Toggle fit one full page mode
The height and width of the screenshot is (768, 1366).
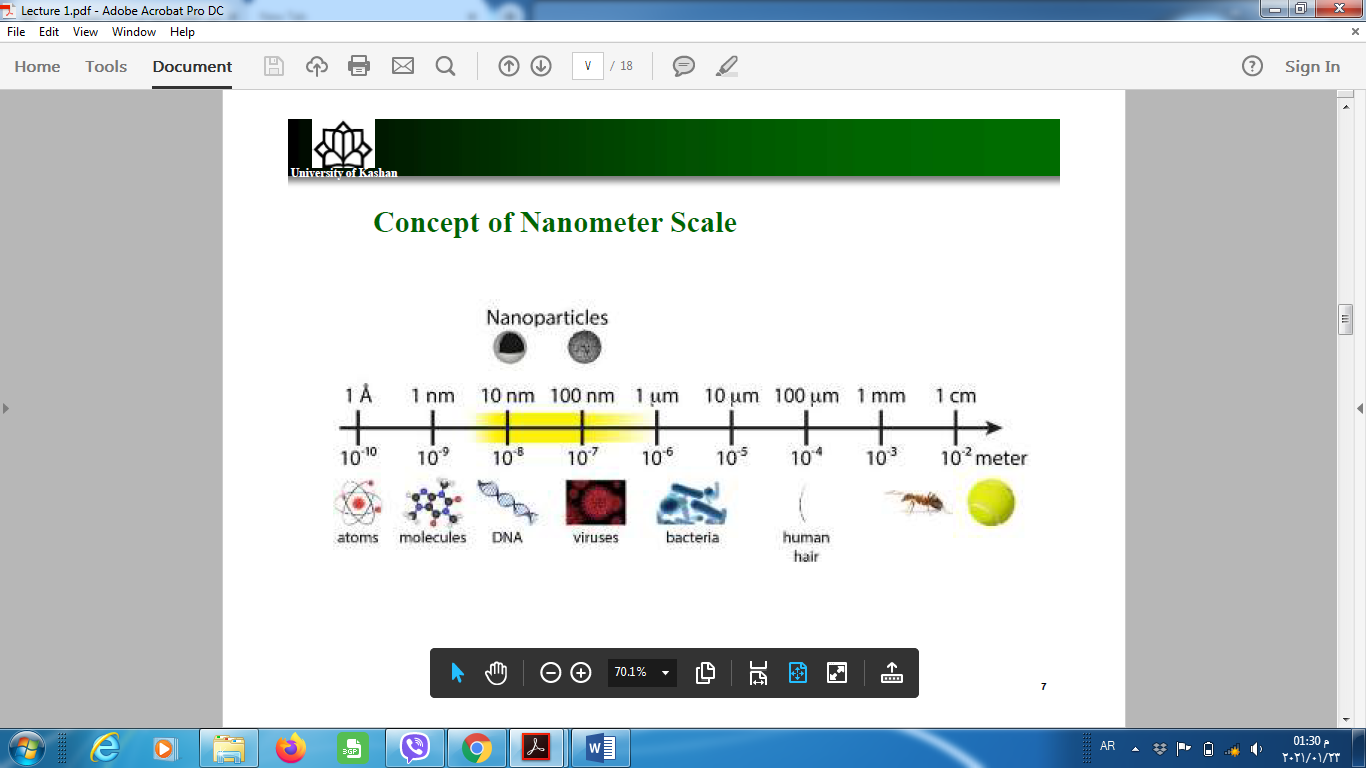coord(836,673)
